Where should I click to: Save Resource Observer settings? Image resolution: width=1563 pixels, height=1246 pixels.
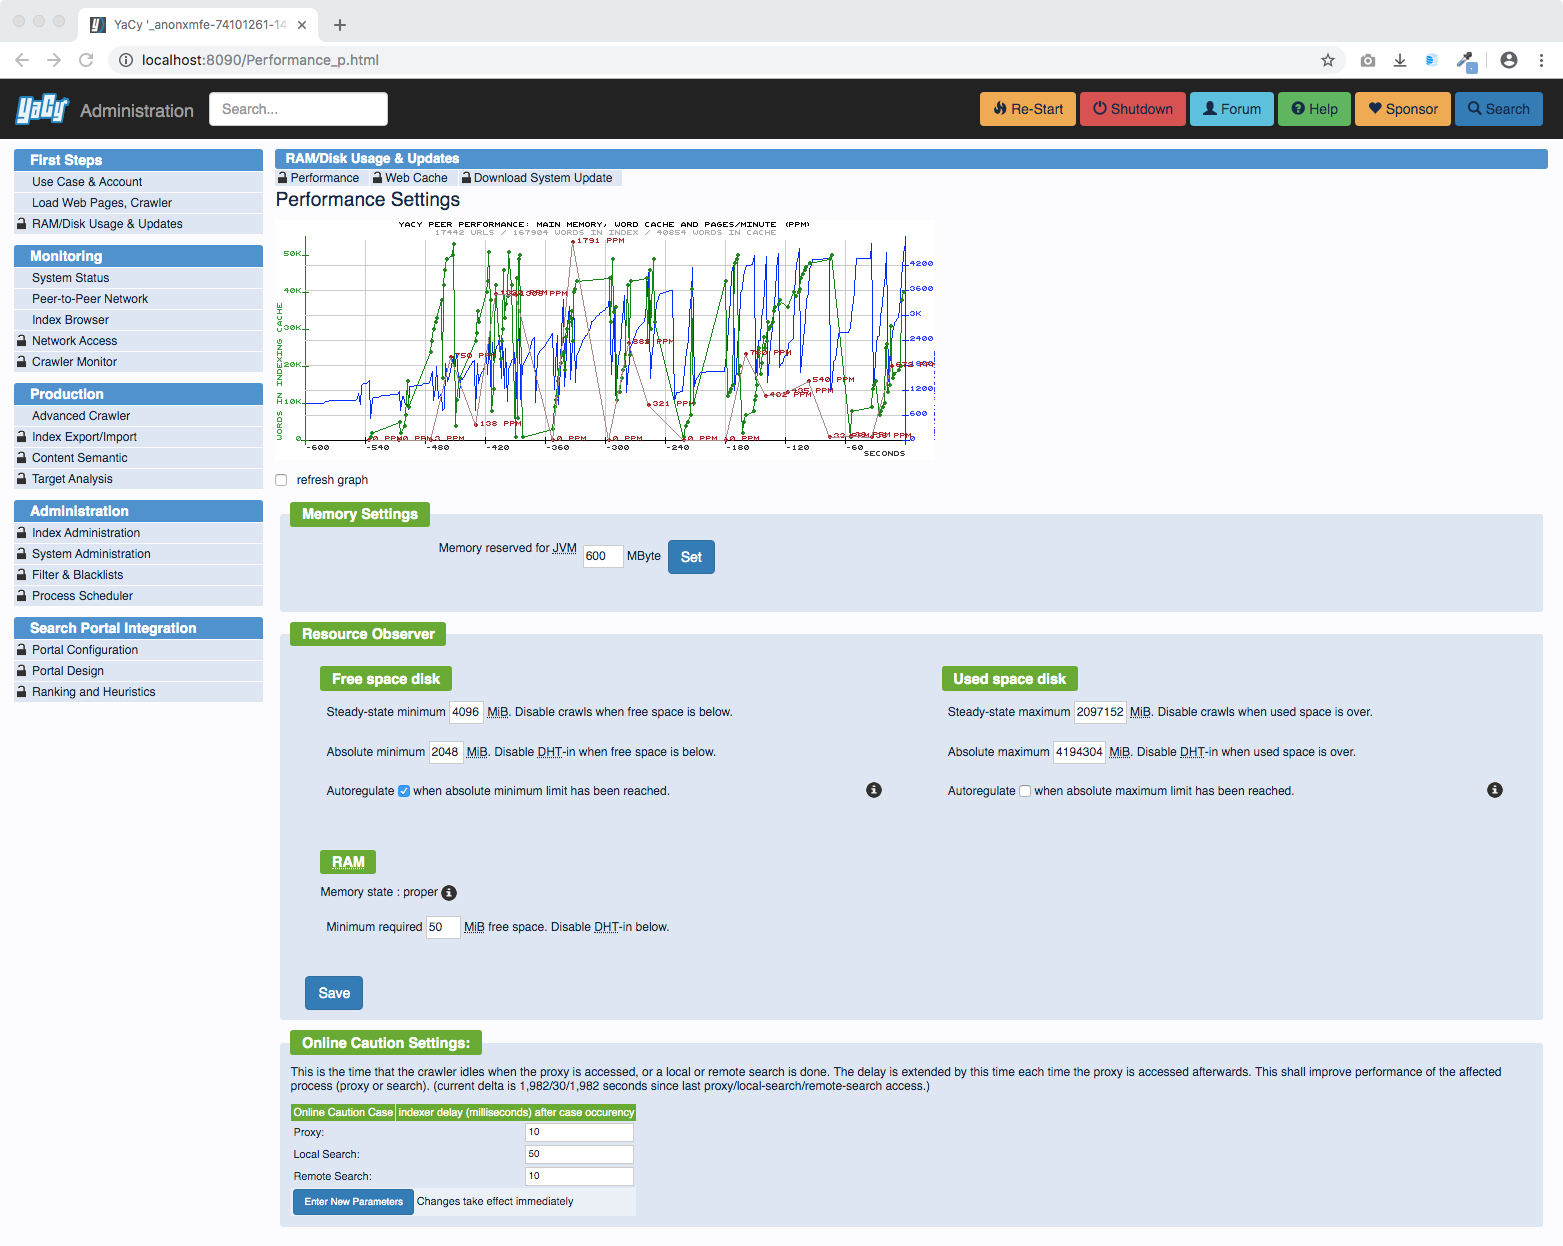pyautogui.click(x=334, y=993)
